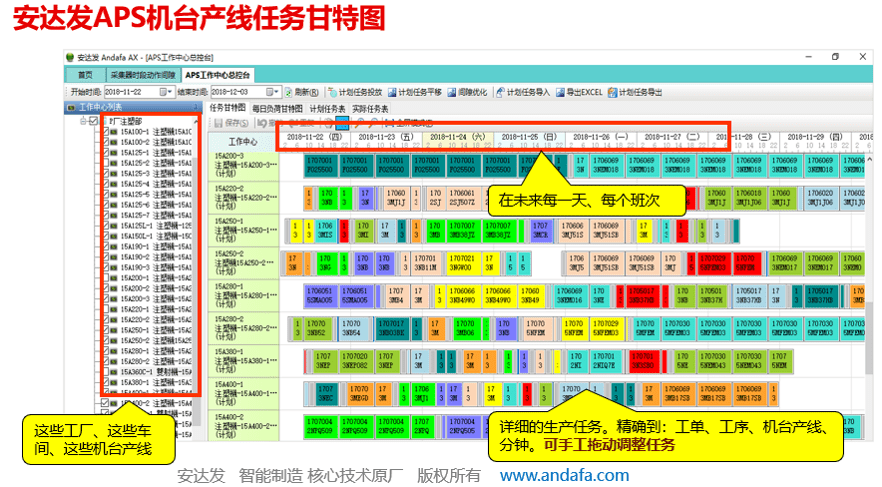Viewport: 882px width, 487px height.
Task: Click the 计划任务平移 toolbar button
Action: click(415, 92)
